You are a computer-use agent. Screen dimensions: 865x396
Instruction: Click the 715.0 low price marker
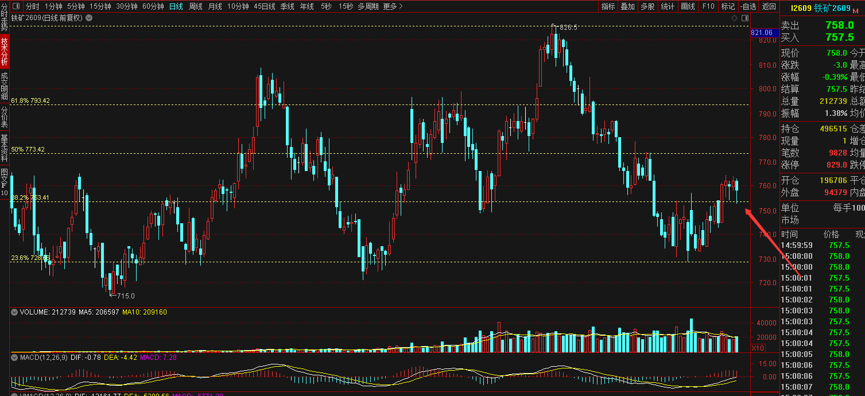click(126, 296)
